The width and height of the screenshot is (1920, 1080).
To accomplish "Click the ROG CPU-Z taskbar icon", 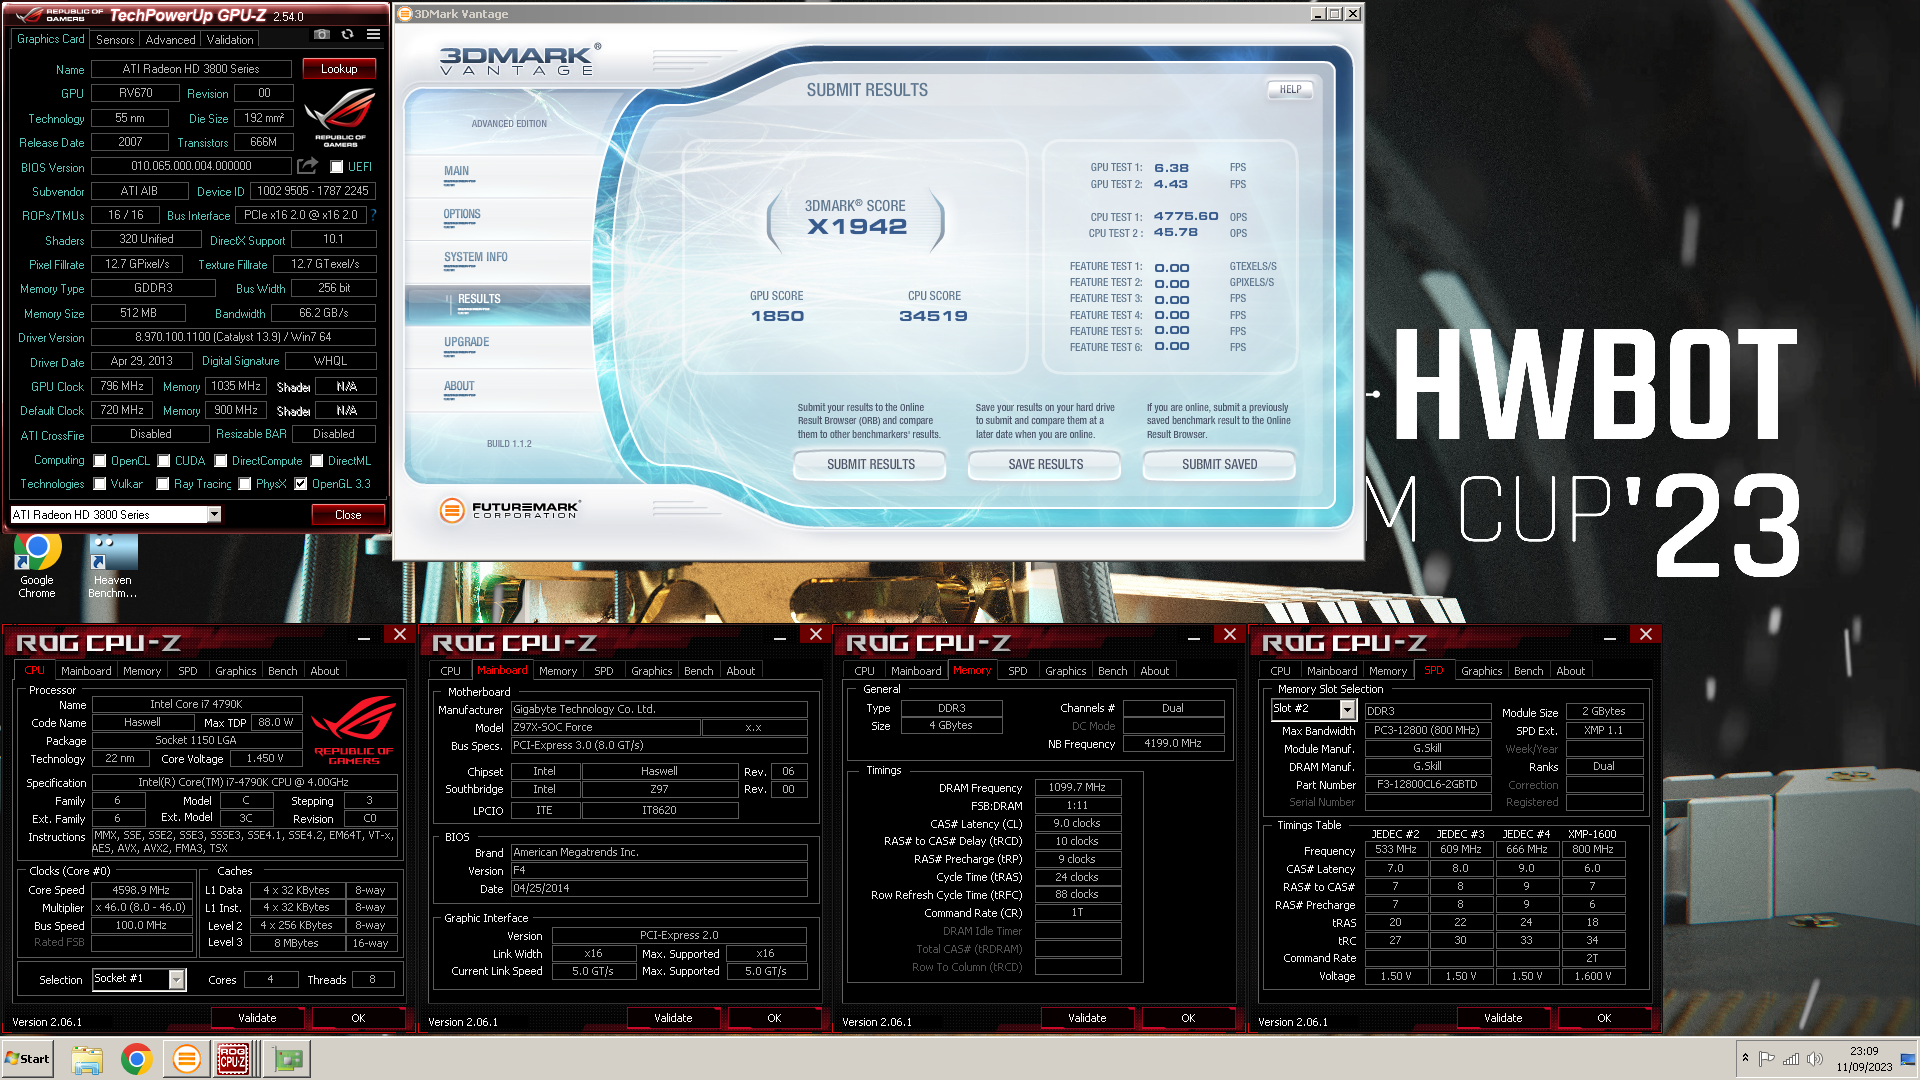I will [x=234, y=1059].
